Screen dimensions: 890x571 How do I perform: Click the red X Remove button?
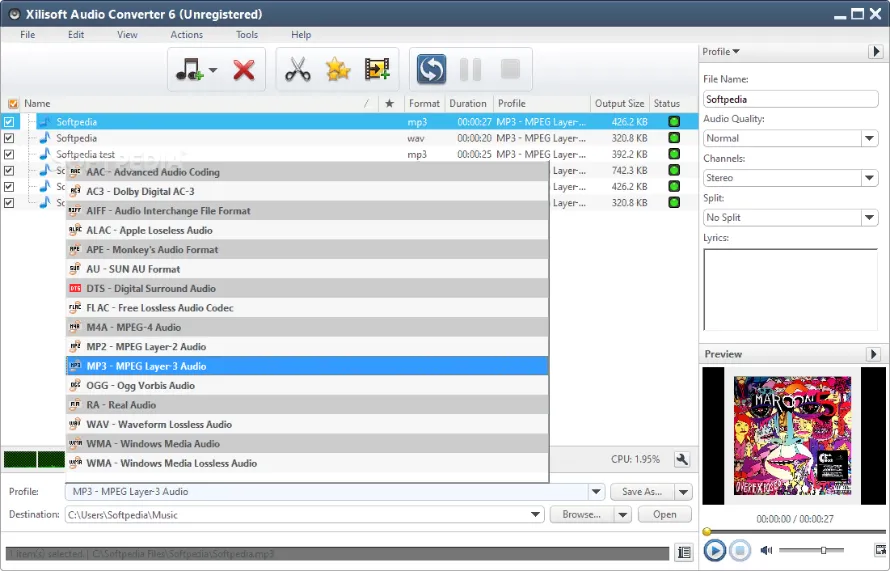243,70
